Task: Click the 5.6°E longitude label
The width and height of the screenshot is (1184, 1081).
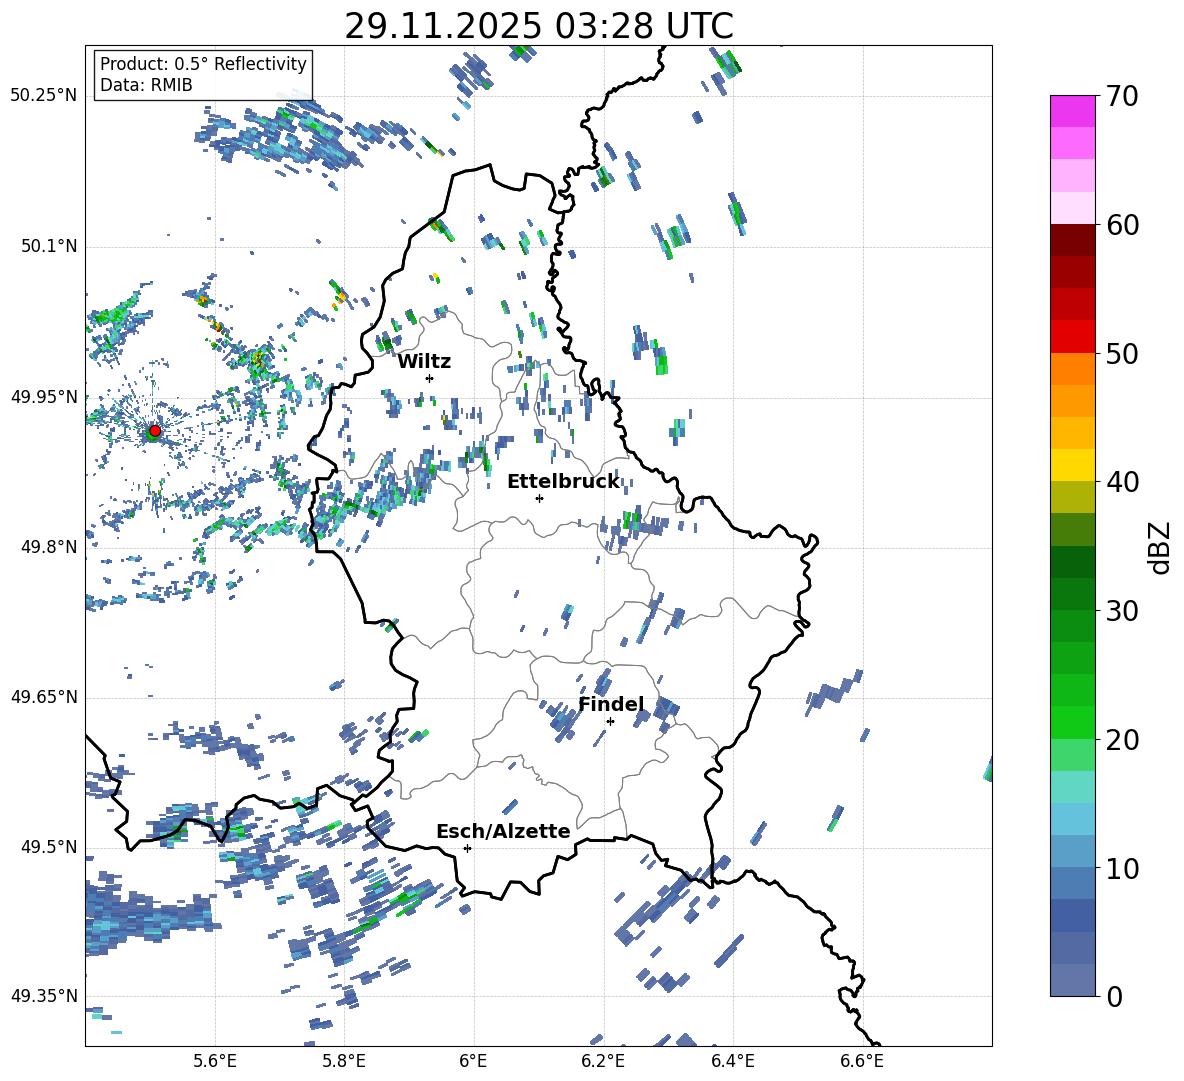Action: pos(215,1061)
